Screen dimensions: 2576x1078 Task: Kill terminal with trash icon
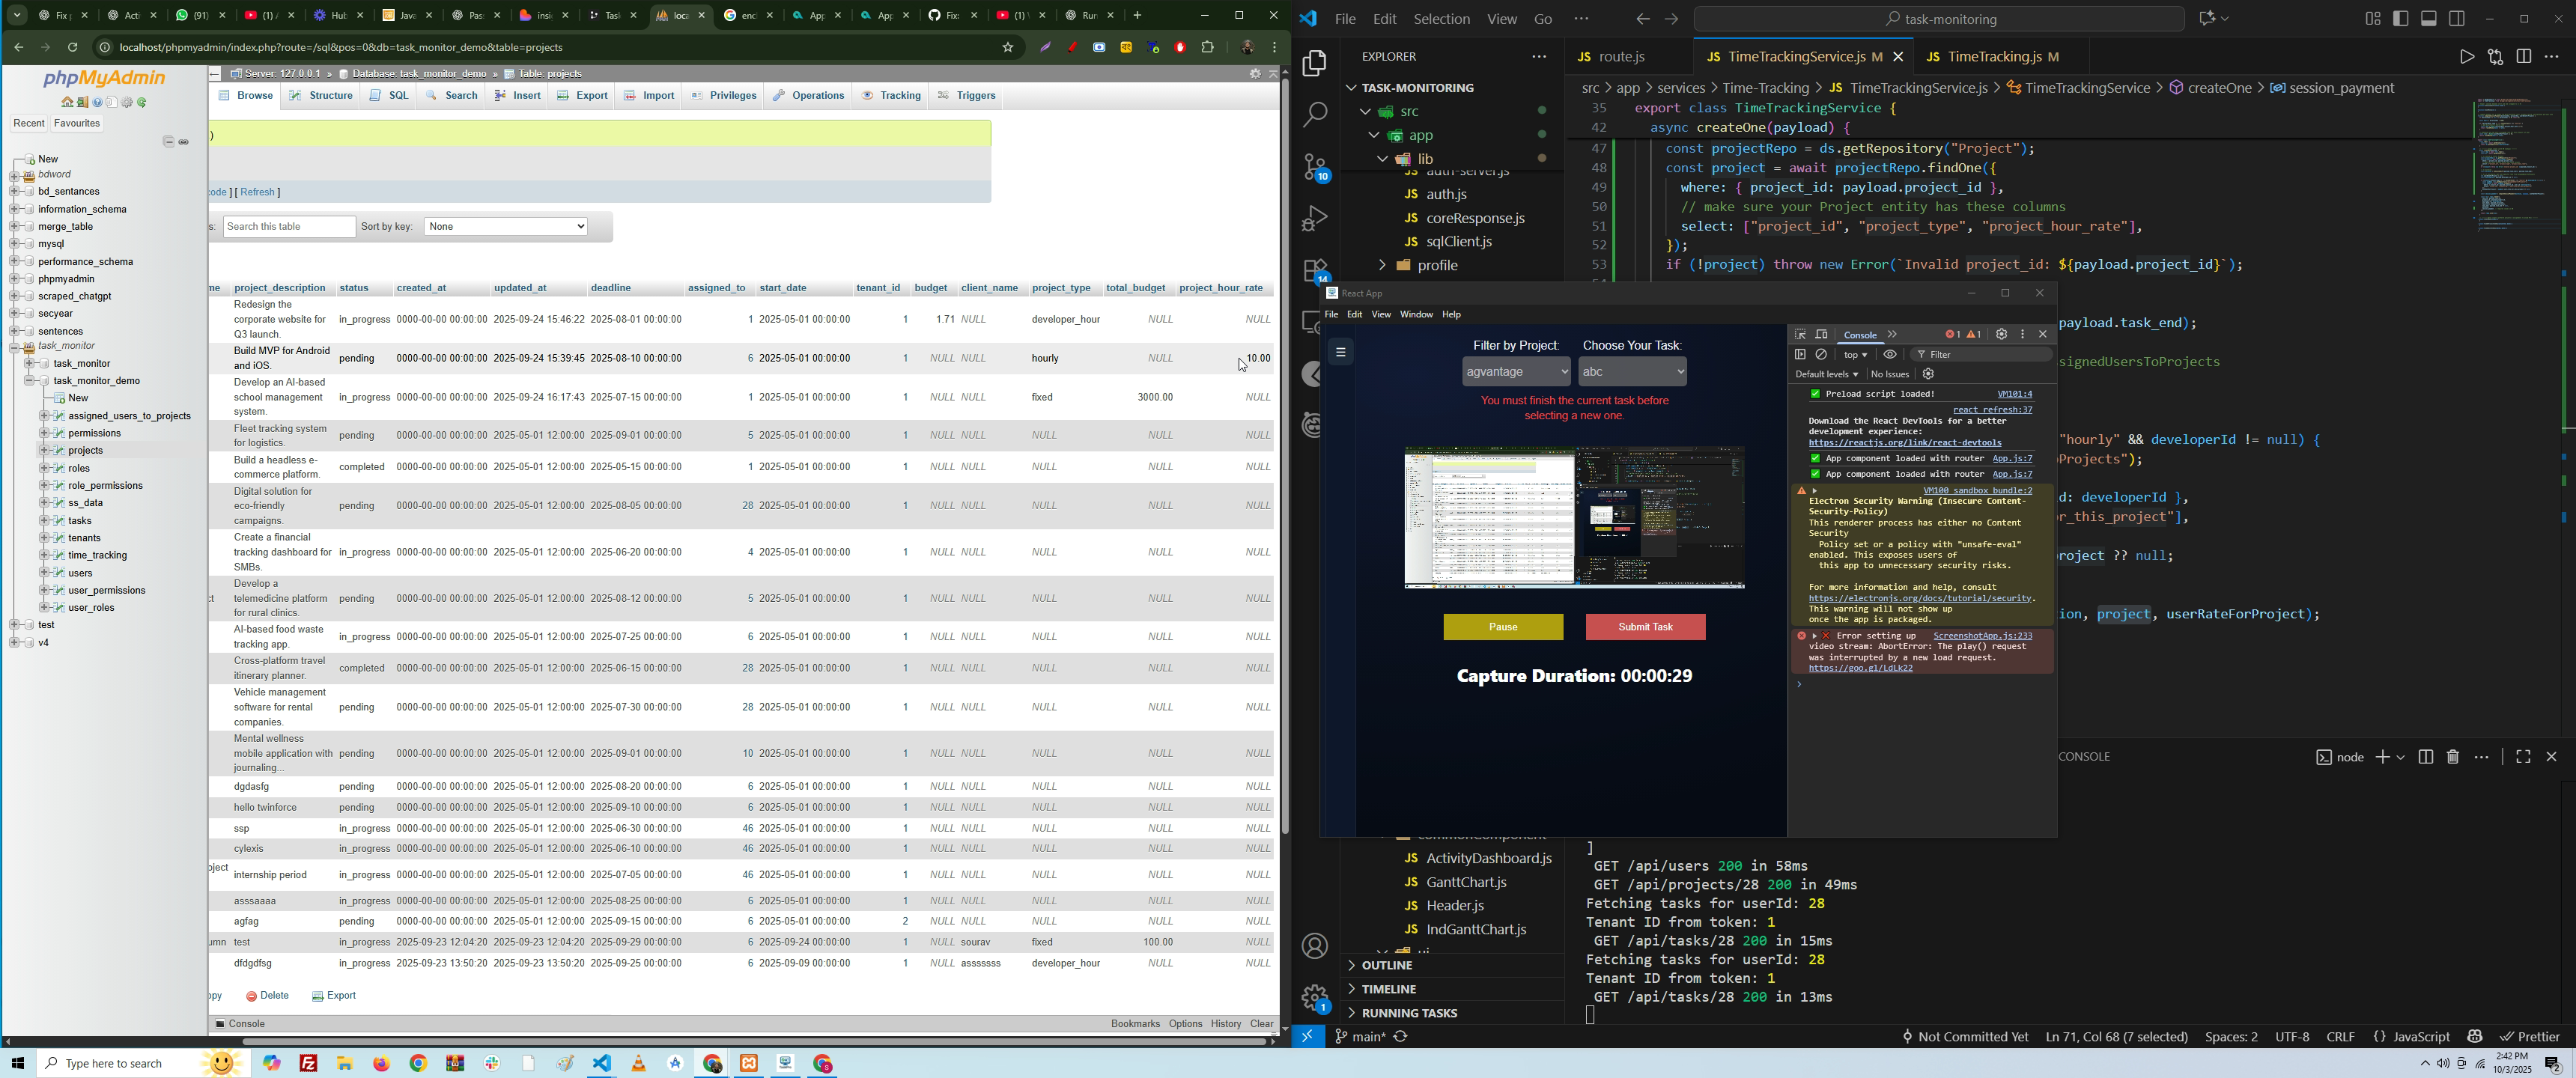pos(2453,757)
